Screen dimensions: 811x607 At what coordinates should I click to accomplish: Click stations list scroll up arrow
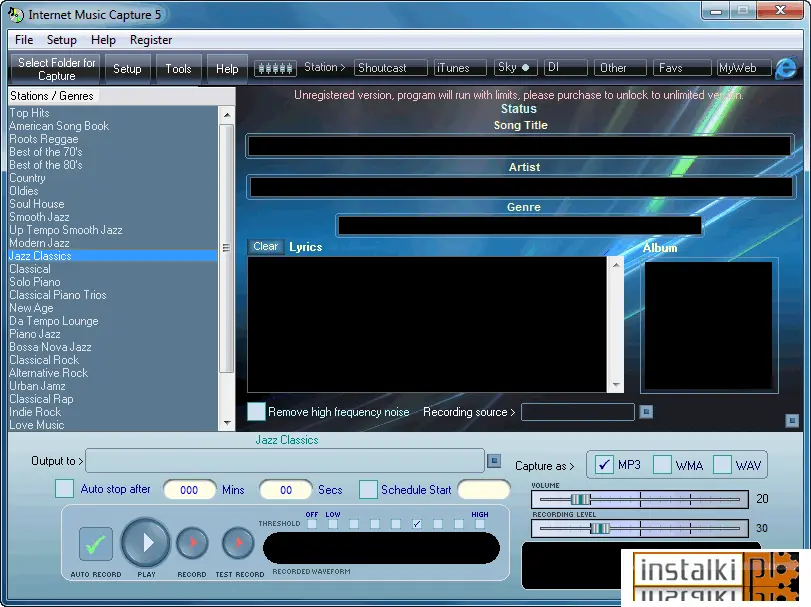(x=227, y=115)
